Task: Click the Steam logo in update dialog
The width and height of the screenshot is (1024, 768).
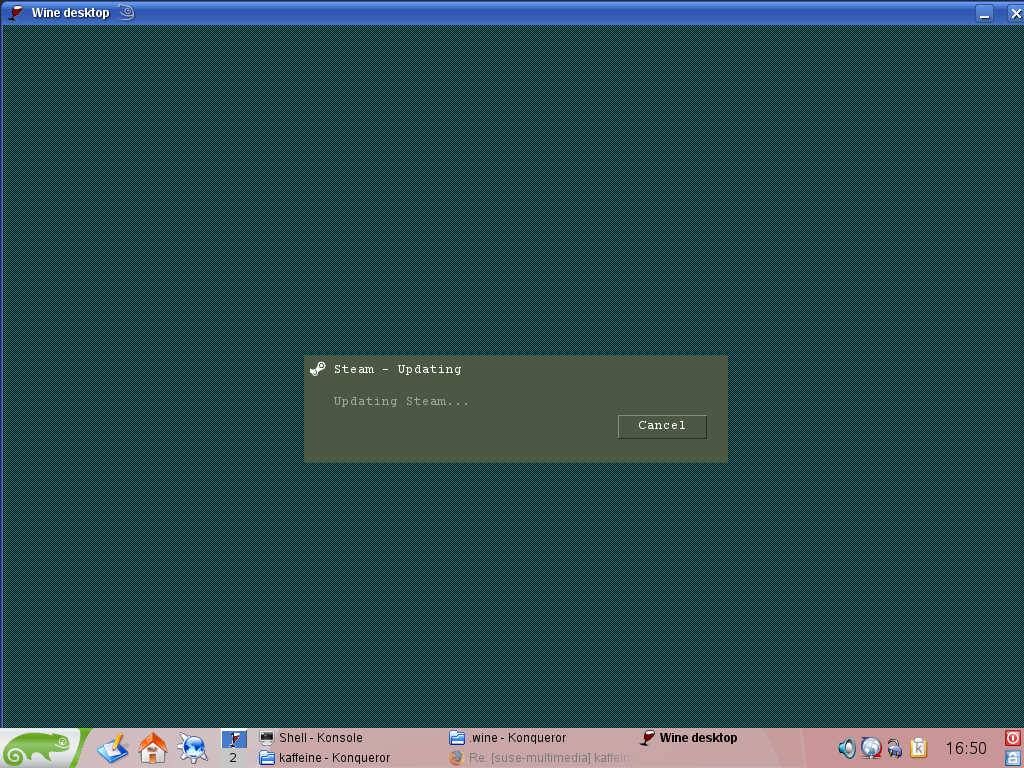Action: pyautogui.click(x=317, y=369)
